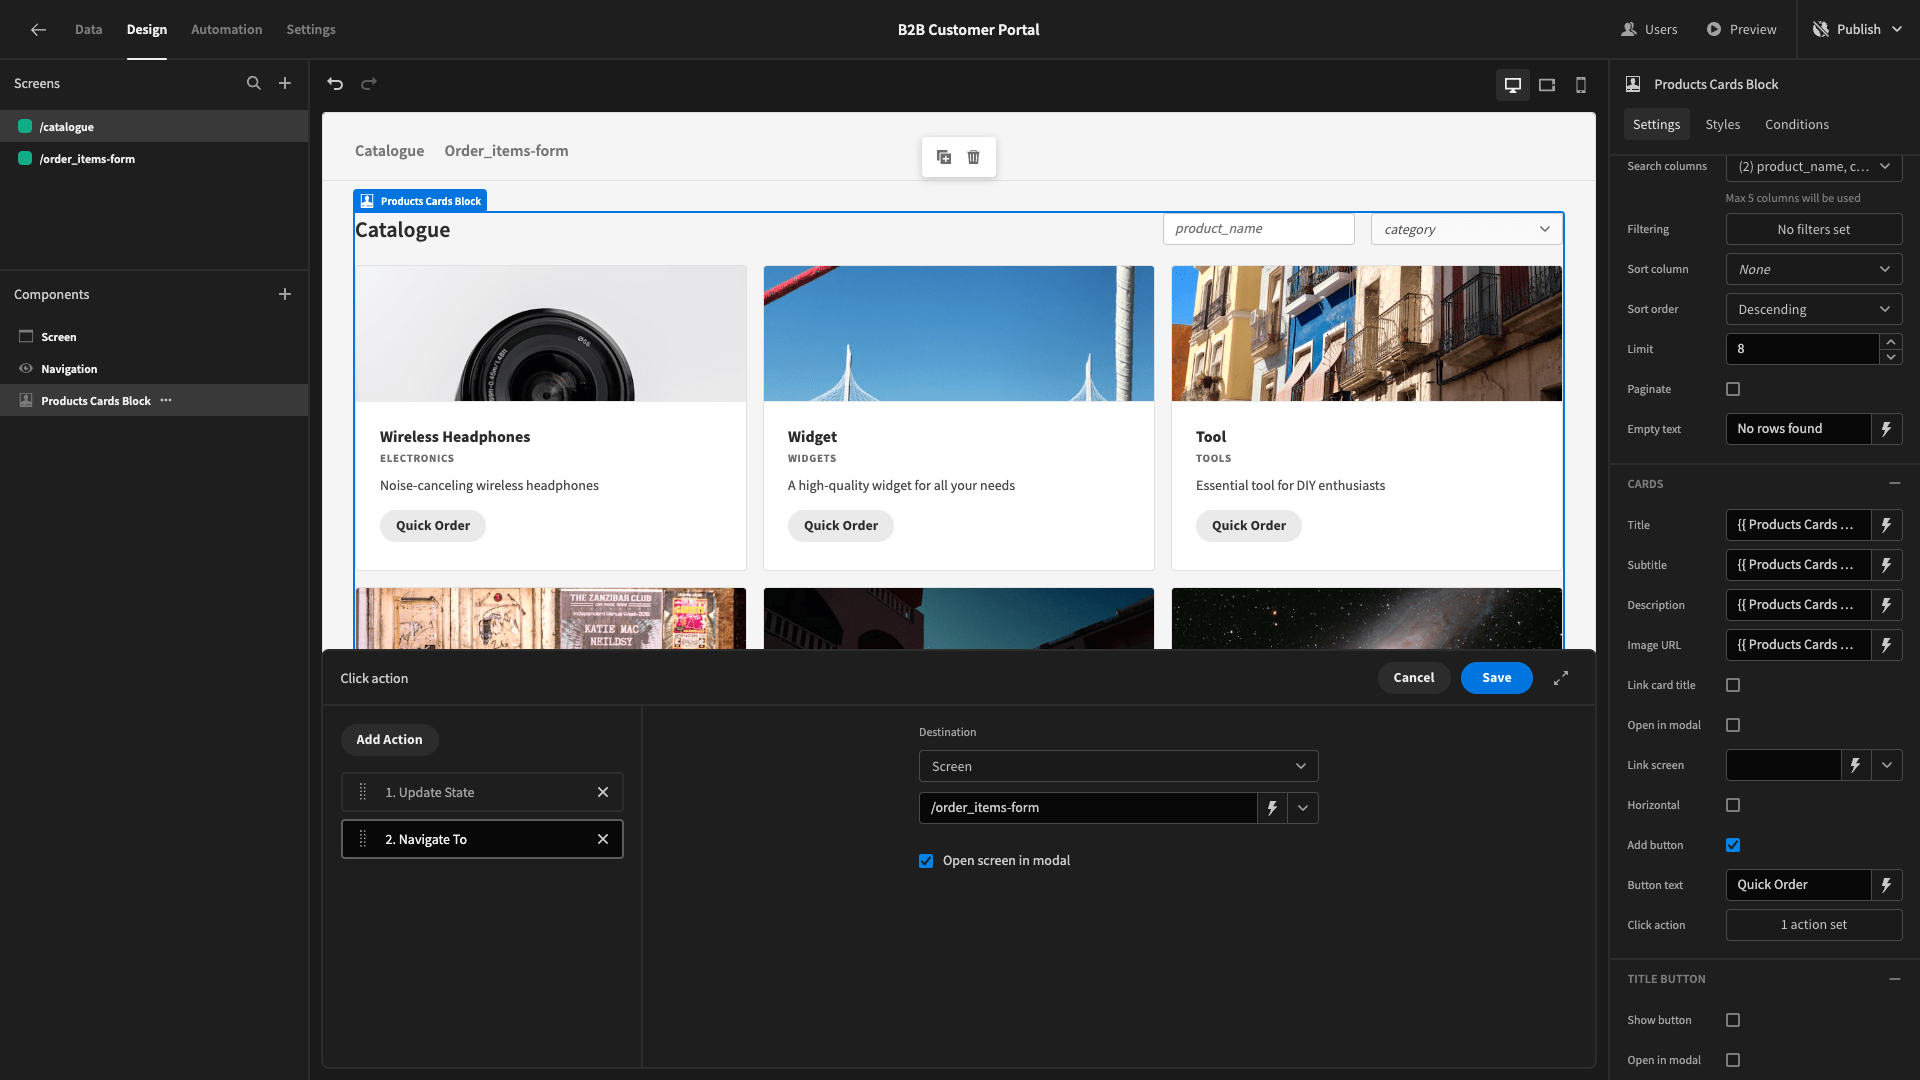The image size is (1920, 1080).
Task: Toggle the Paginate checkbox
Action: pos(1733,389)
